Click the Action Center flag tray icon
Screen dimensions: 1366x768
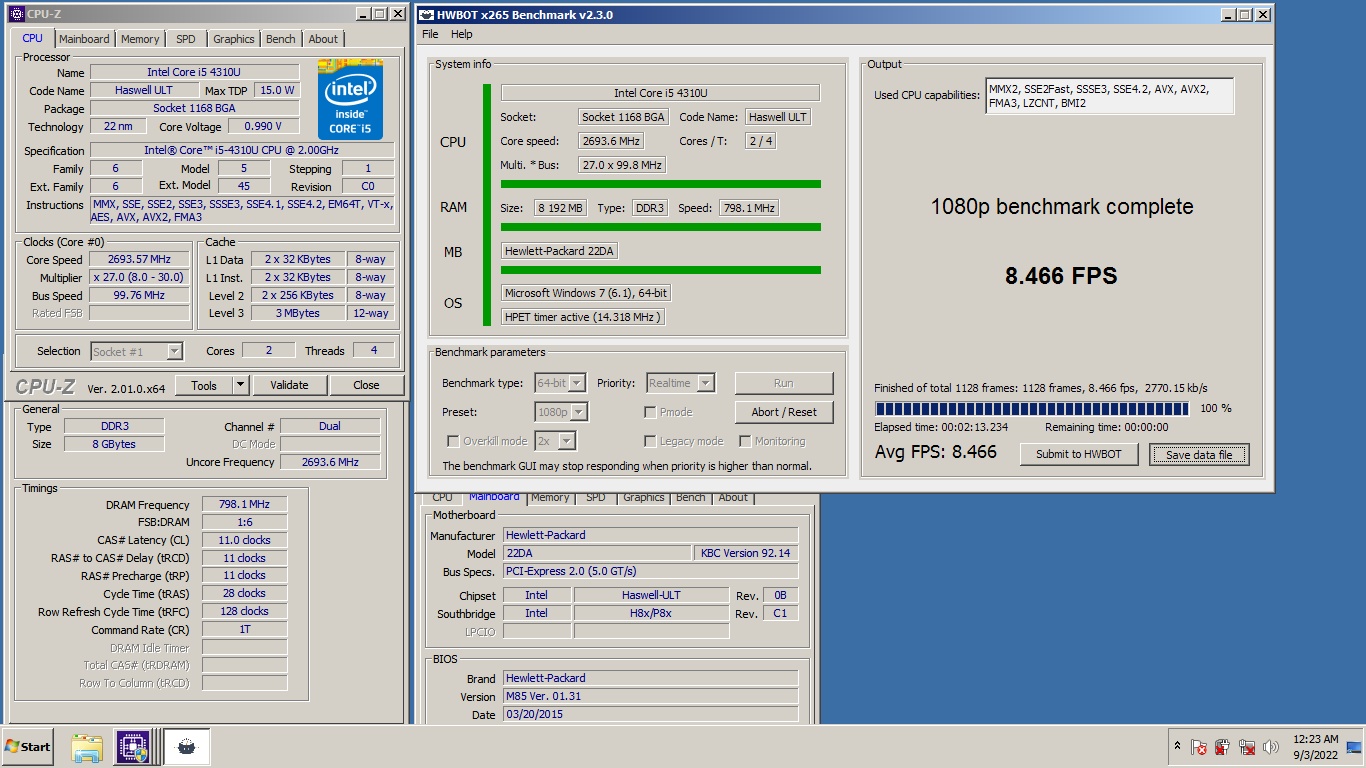pos(1199,747)
